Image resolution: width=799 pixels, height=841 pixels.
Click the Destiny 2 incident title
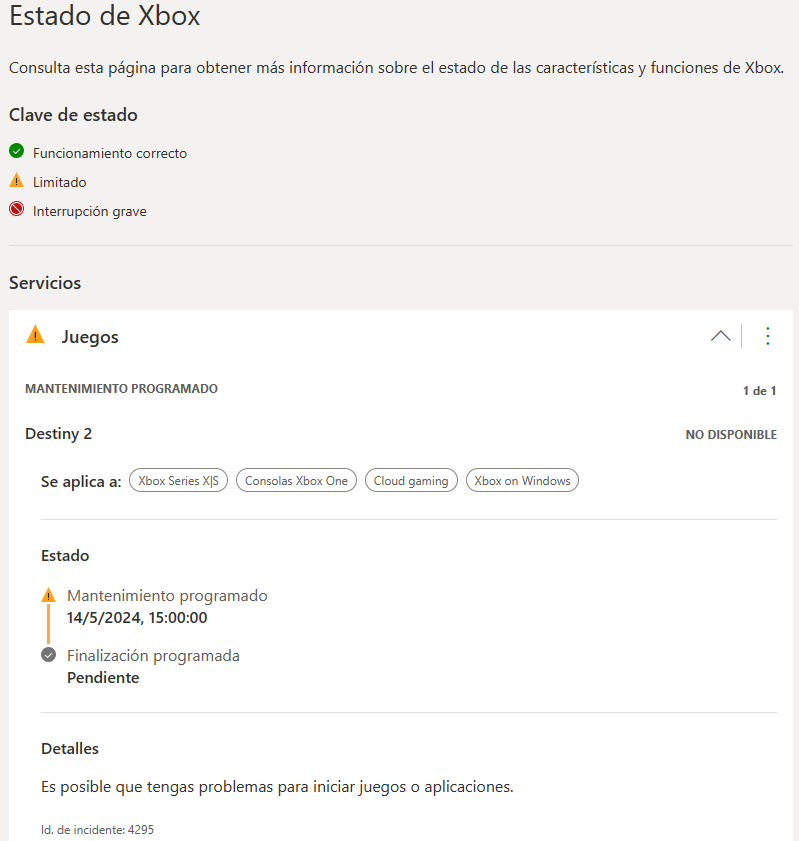[58, 433]
